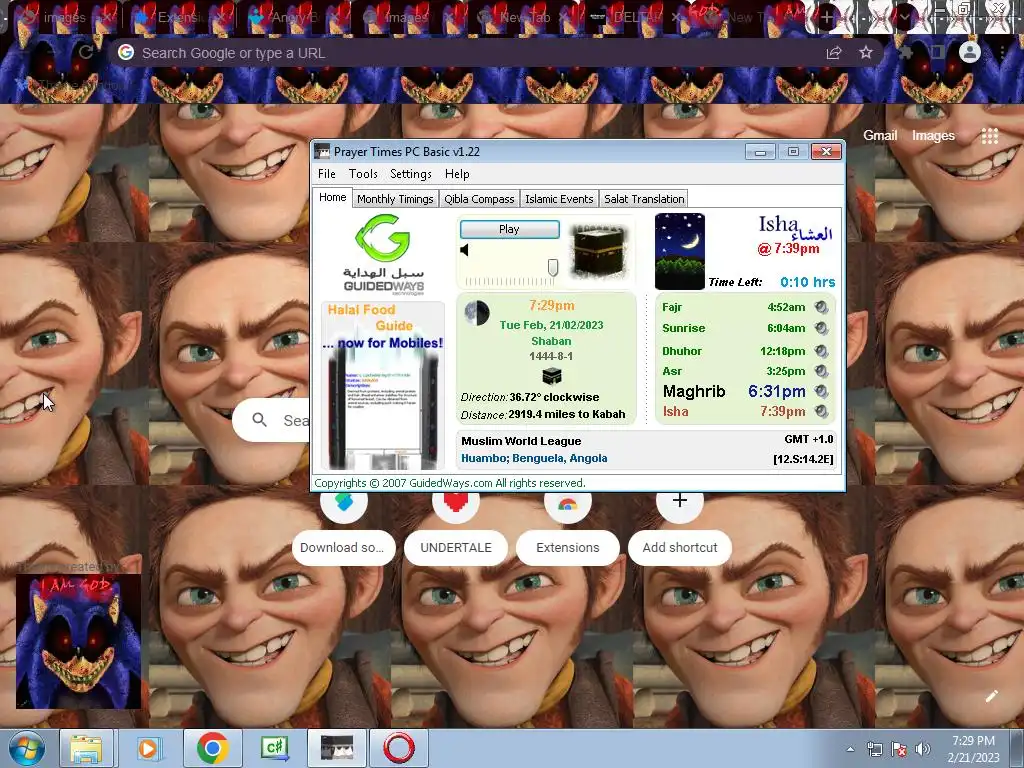Toggle the Asr alarm speaker icon
Image resolution: width=1024 pixels, height=768 pixels.
pyautogui.click(x=821, y=371)
